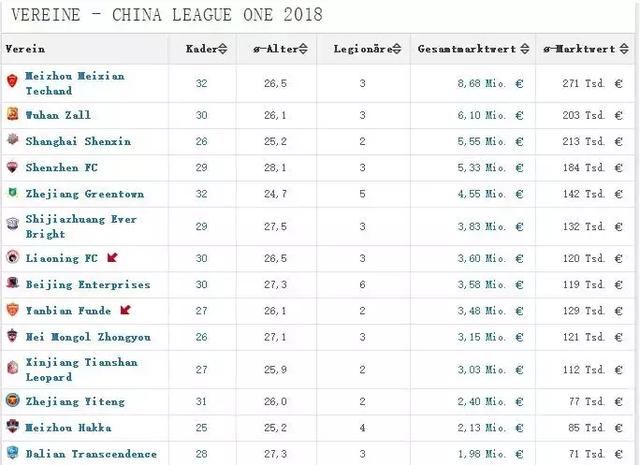Click the Meizhou Meixian Techand club crest
This screenshot has width=640, height=465.
click(x=12, y=83)
